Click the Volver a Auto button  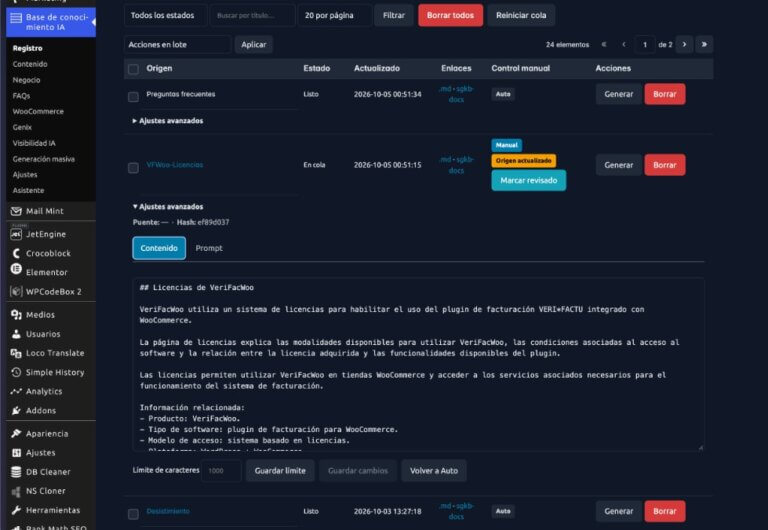tap(434, 471)
